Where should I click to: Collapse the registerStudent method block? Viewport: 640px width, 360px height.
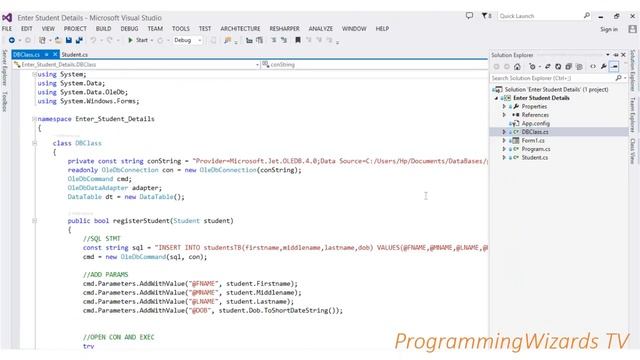[x=34, y=221]
